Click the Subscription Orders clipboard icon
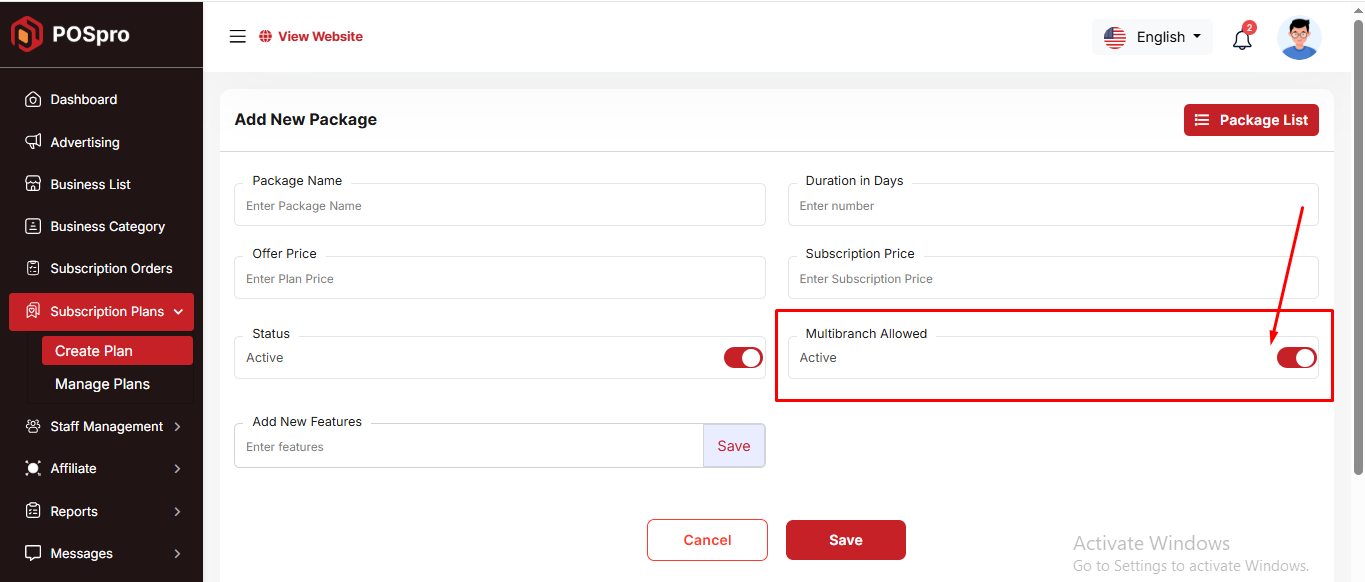This screenshot has height=582, width=1365. (x=33, y=268)
